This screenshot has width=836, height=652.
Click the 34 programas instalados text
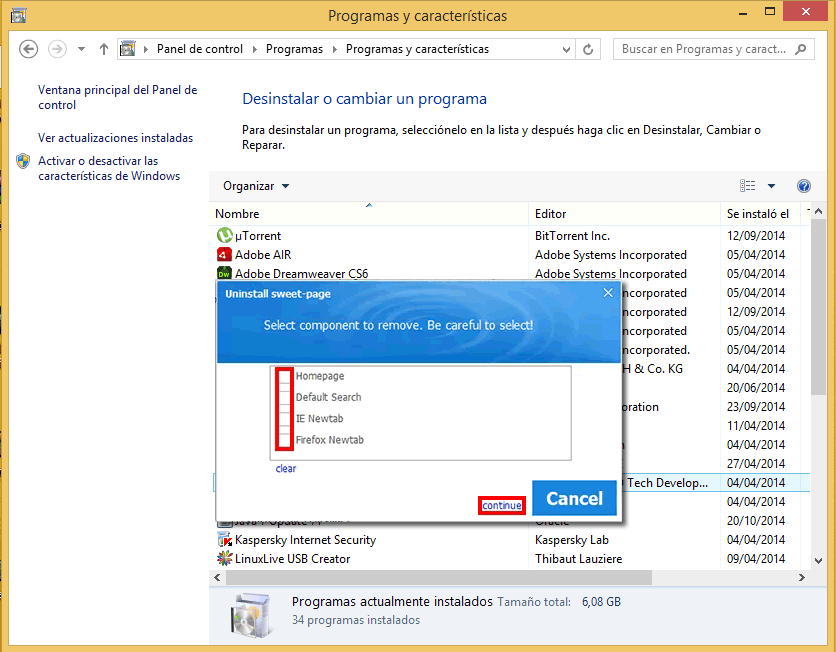356,620
